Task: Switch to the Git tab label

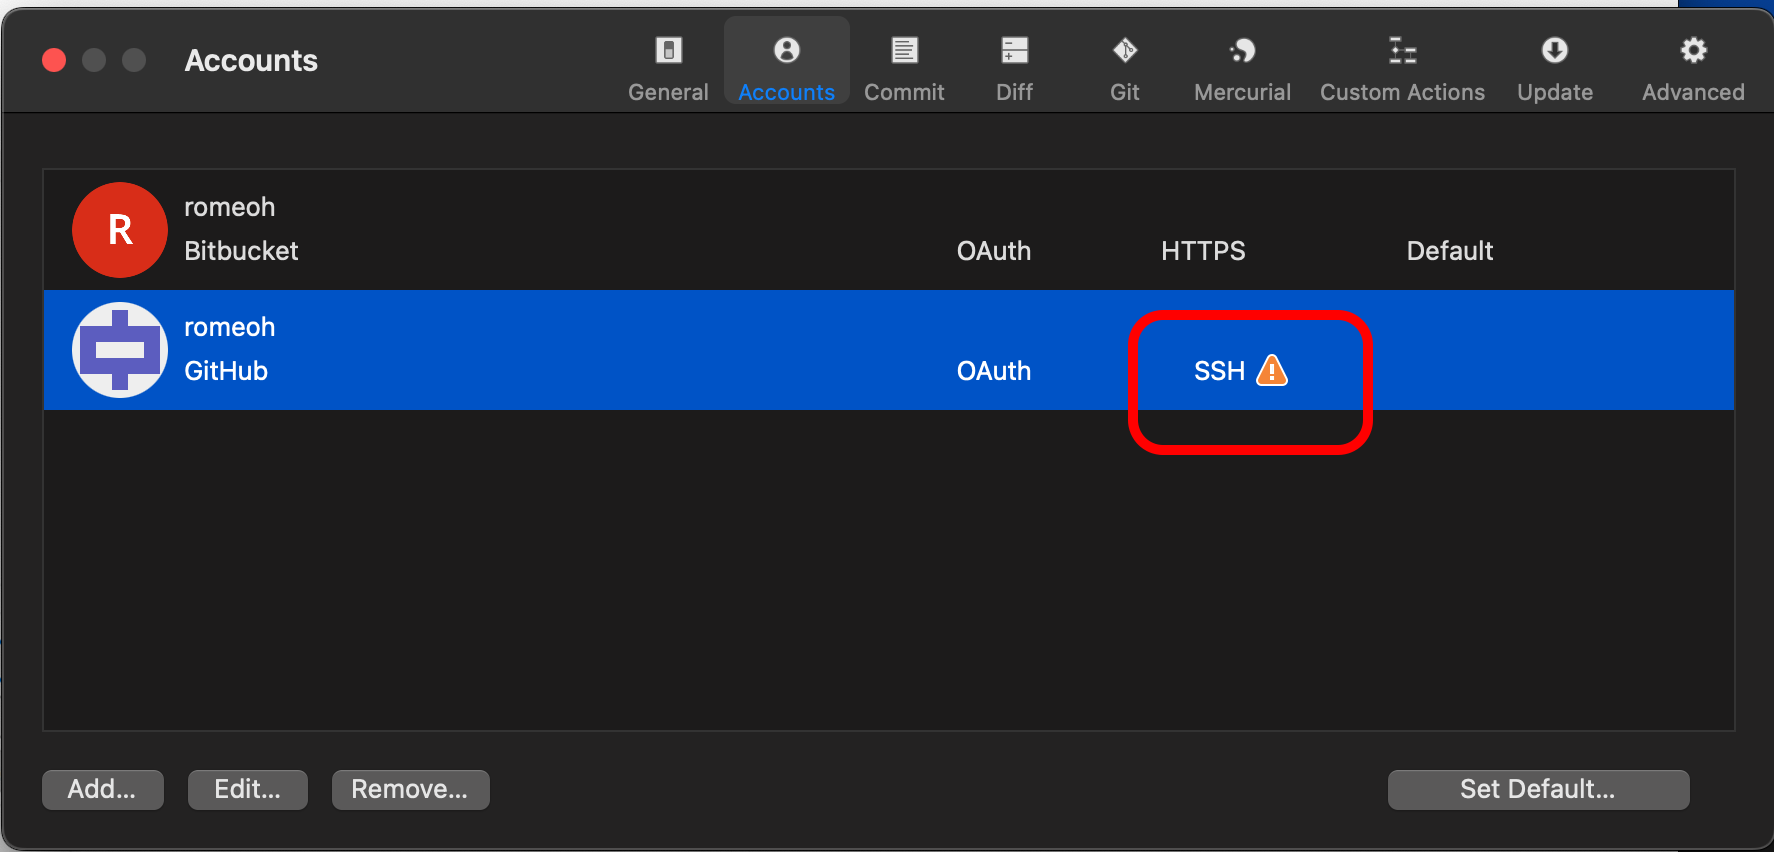Action: (x=1125, y=92)
